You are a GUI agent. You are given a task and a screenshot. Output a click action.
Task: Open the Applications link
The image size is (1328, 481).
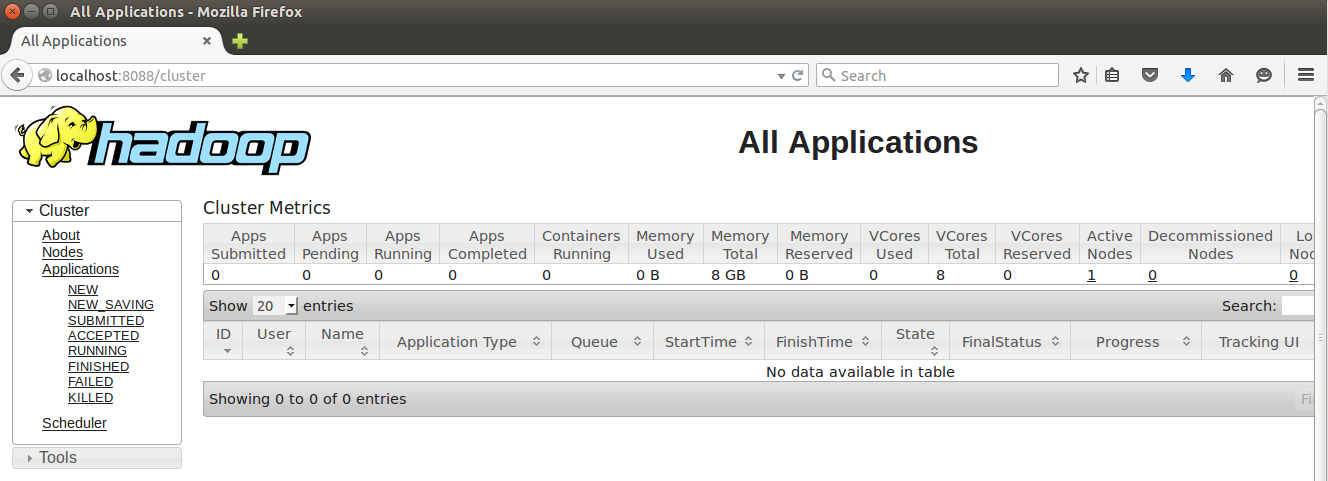click(80, 269)
